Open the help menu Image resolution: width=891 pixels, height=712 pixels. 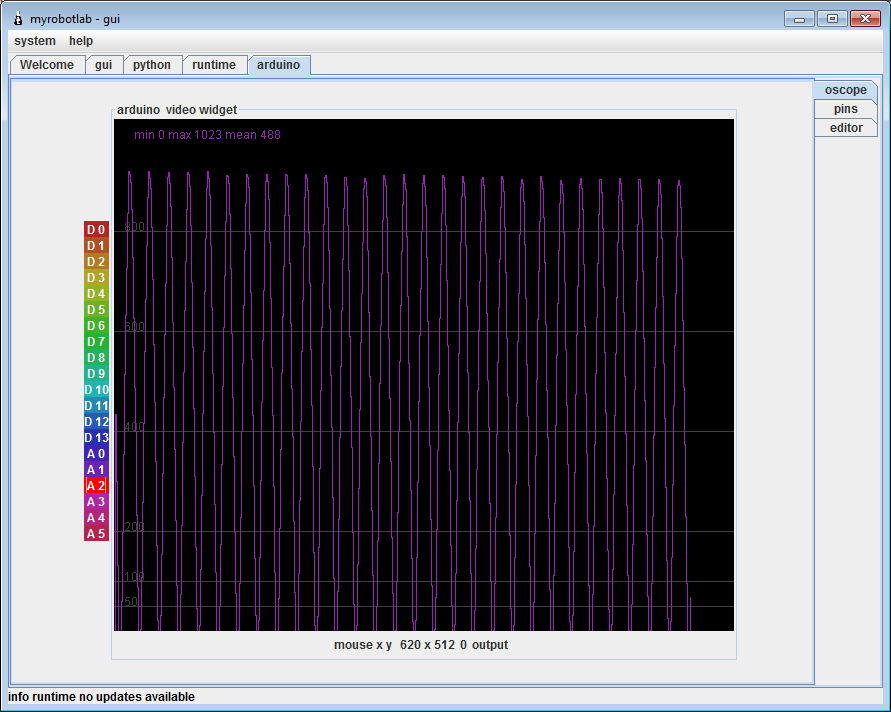tap(81, 41)
